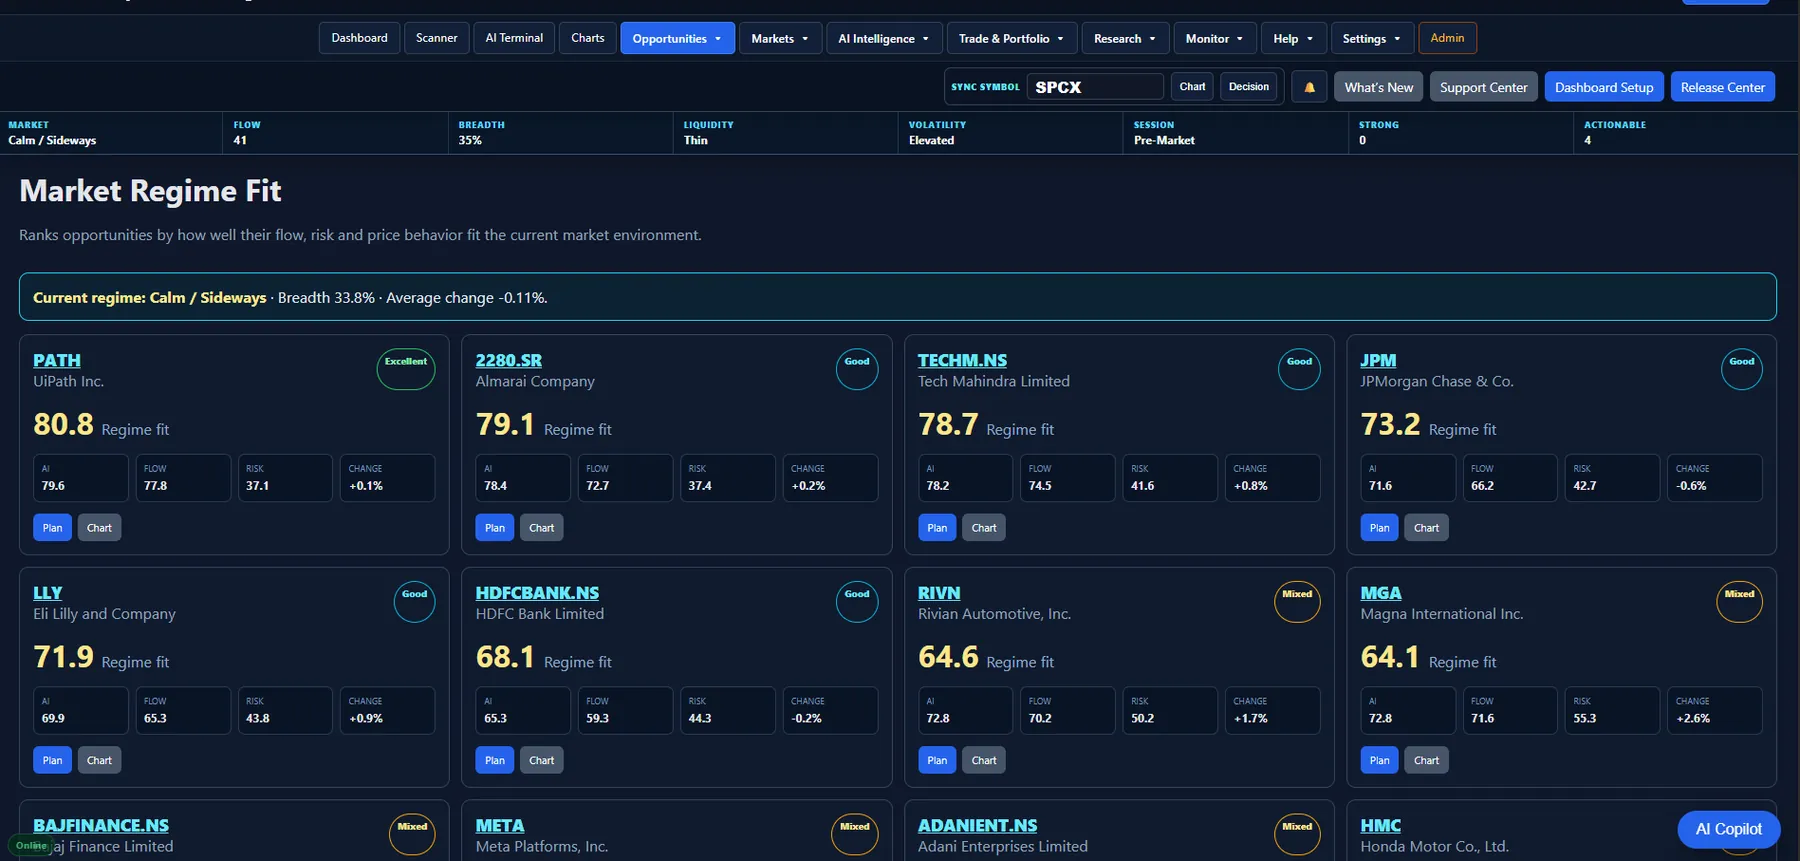Click Chart on the Almarai Company card

coord(541,528)
